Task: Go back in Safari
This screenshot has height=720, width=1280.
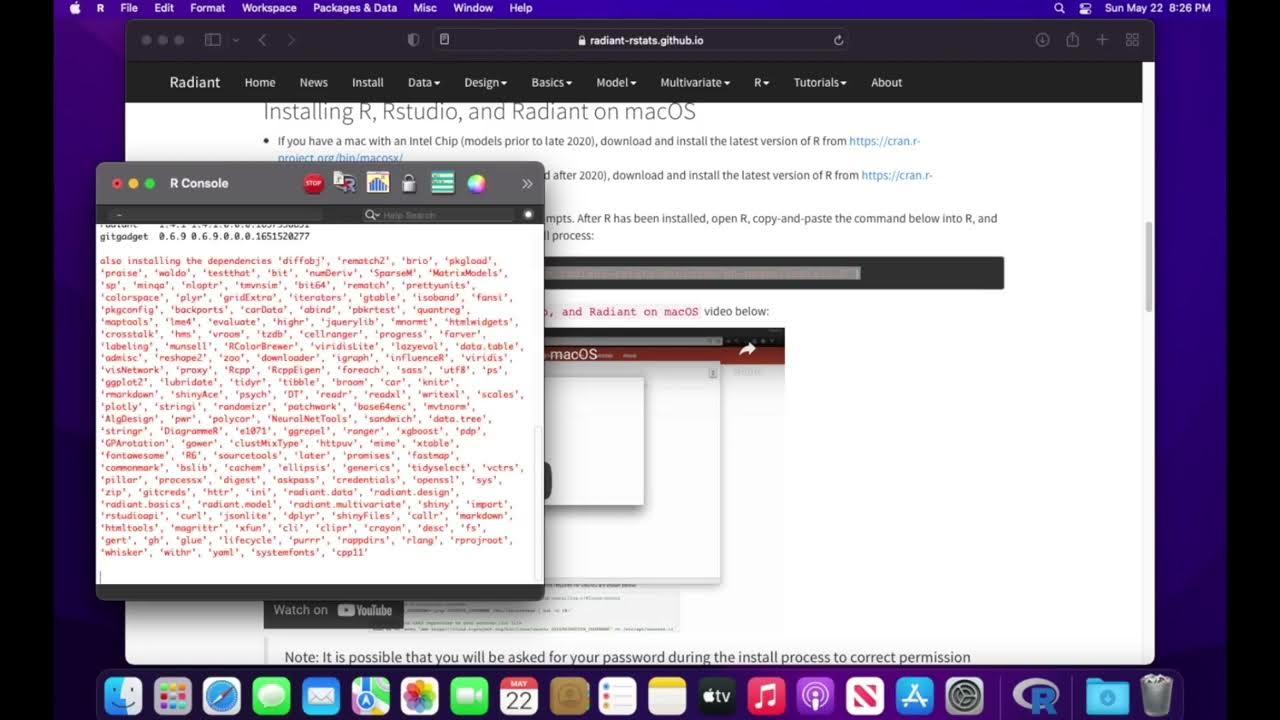Action: [262, 40]
